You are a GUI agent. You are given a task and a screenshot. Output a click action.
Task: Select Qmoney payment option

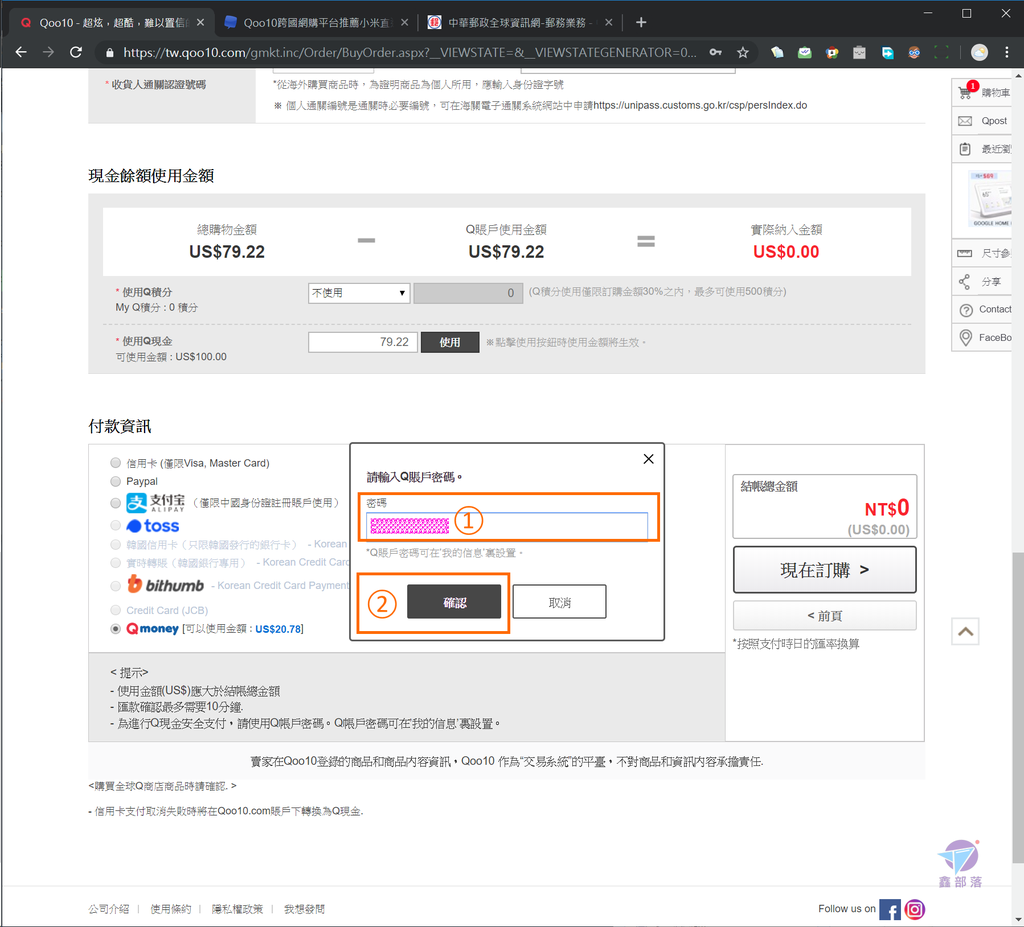coord(116,628)
